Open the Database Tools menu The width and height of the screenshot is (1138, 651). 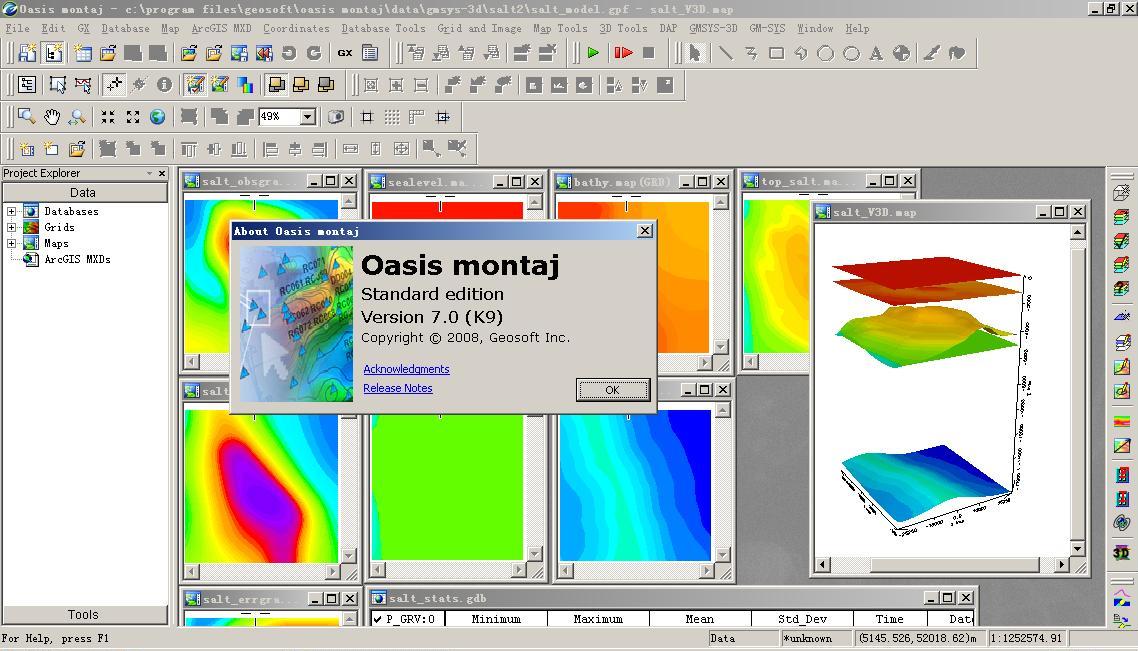click(383, 28)
